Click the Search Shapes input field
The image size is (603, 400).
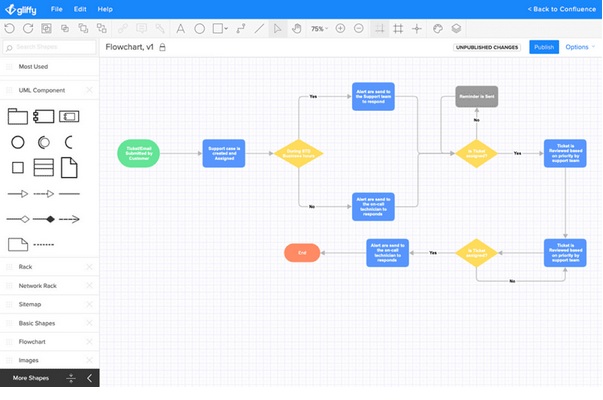(50, 47)
